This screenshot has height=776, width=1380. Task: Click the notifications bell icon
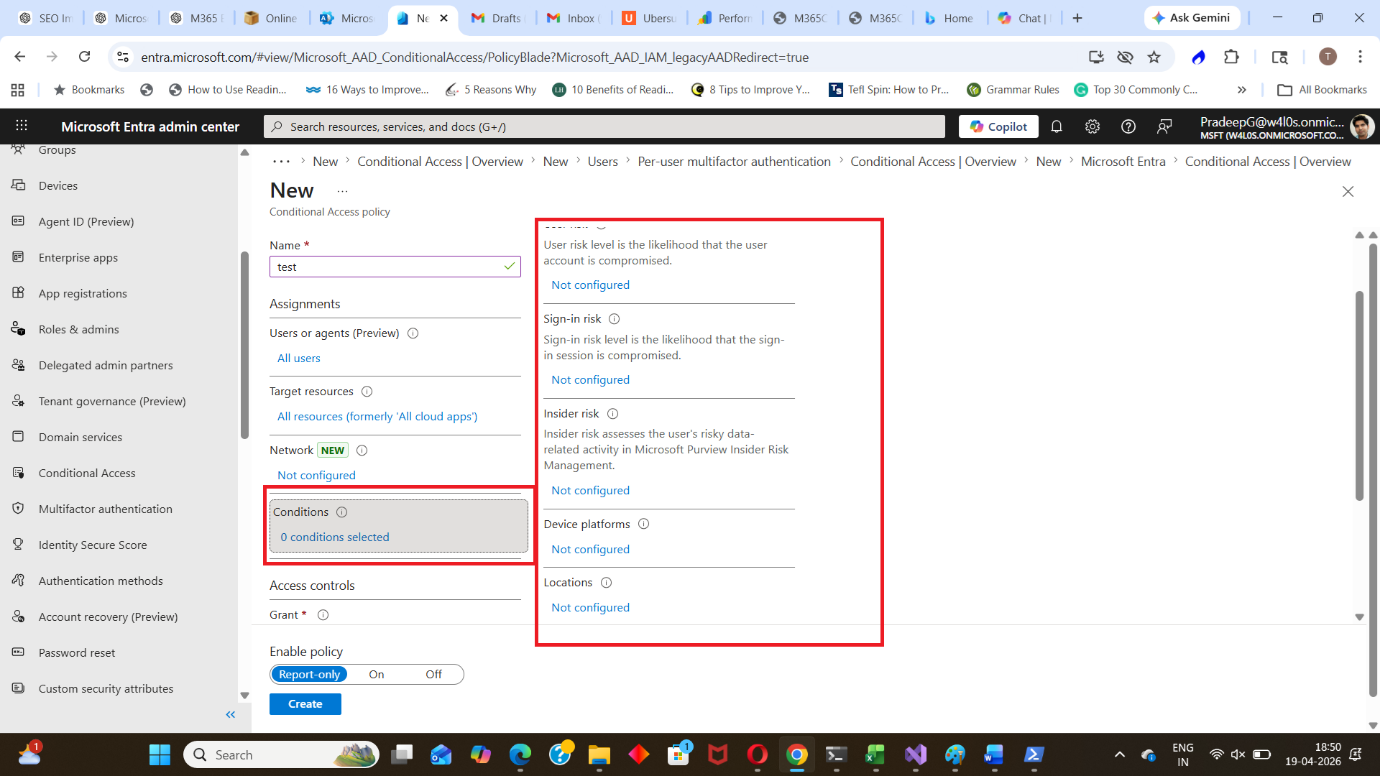(x=1056, y=126)
